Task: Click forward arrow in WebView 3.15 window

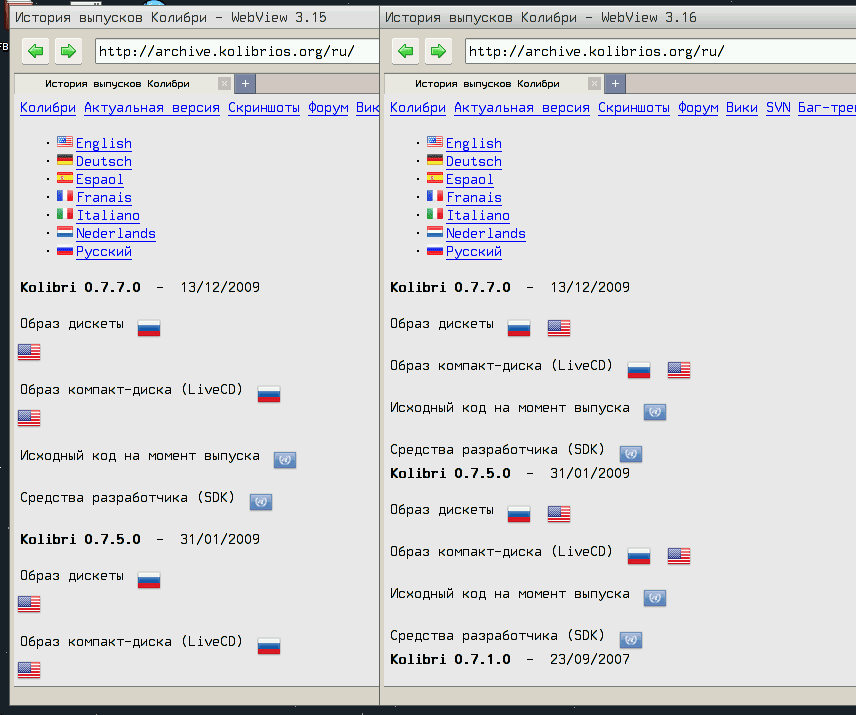Action: tap(67, 51)
